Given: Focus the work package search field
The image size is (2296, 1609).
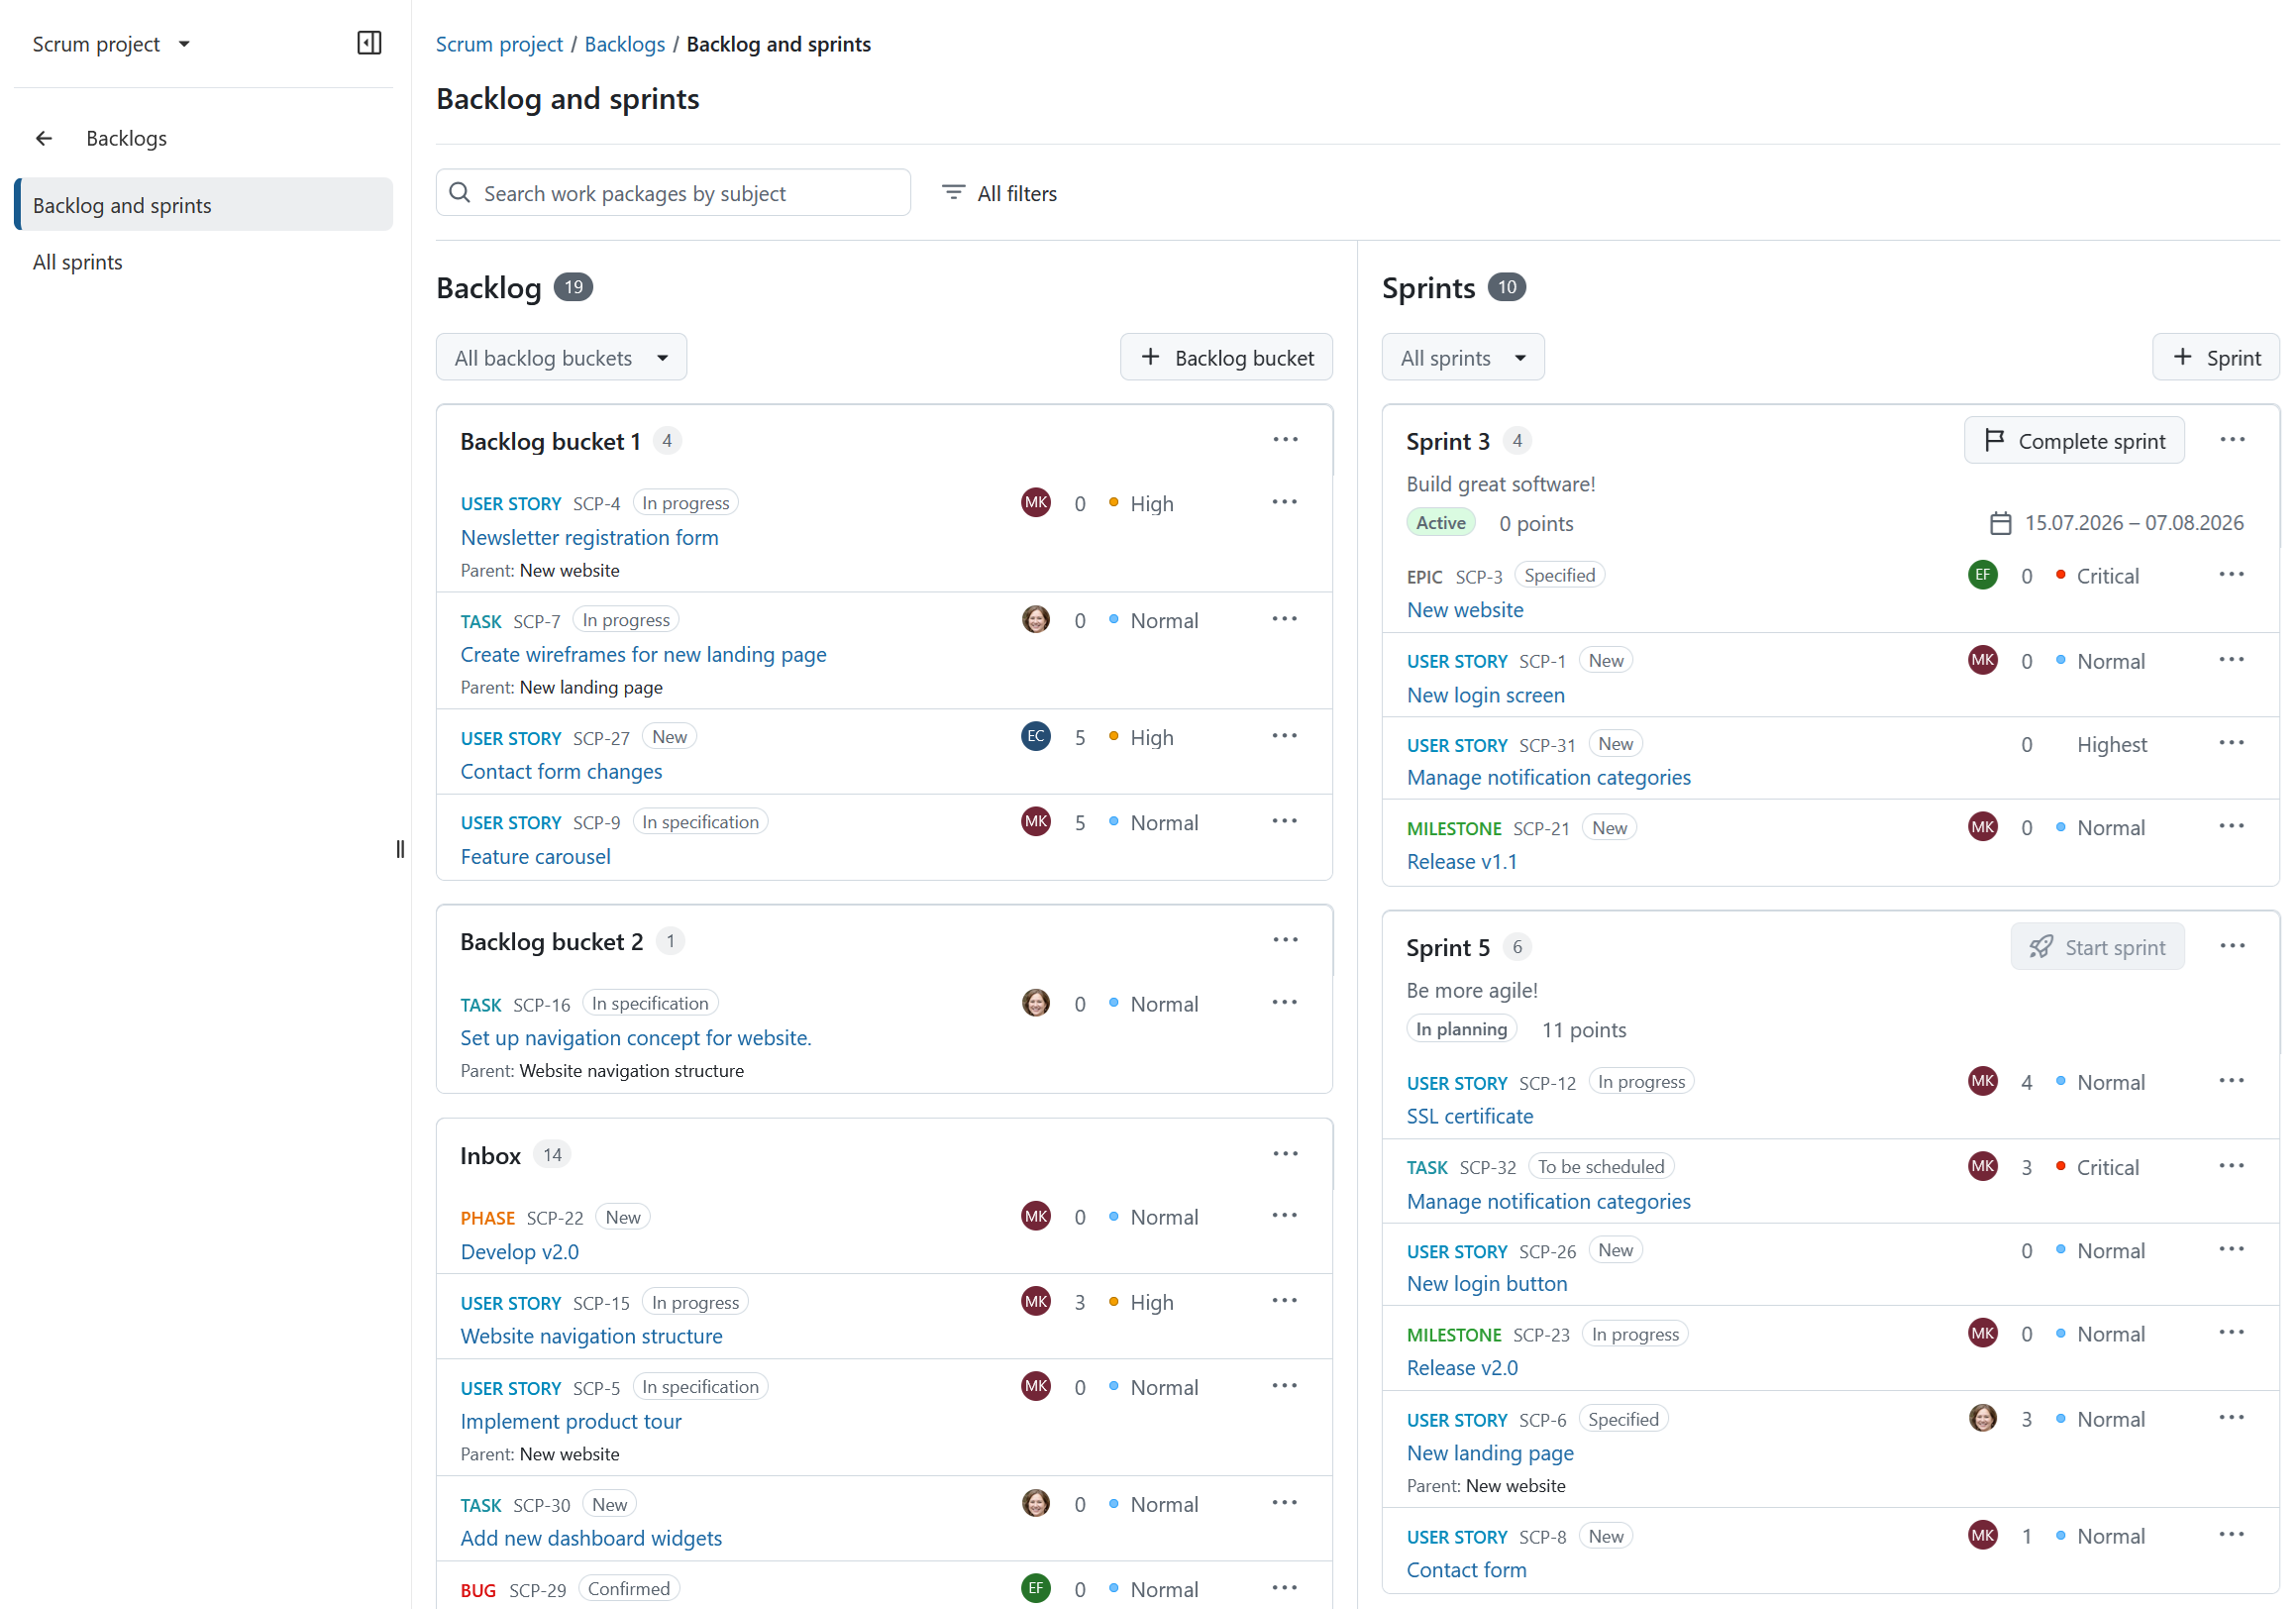Looking at the screenshot, I should point(673,192).
